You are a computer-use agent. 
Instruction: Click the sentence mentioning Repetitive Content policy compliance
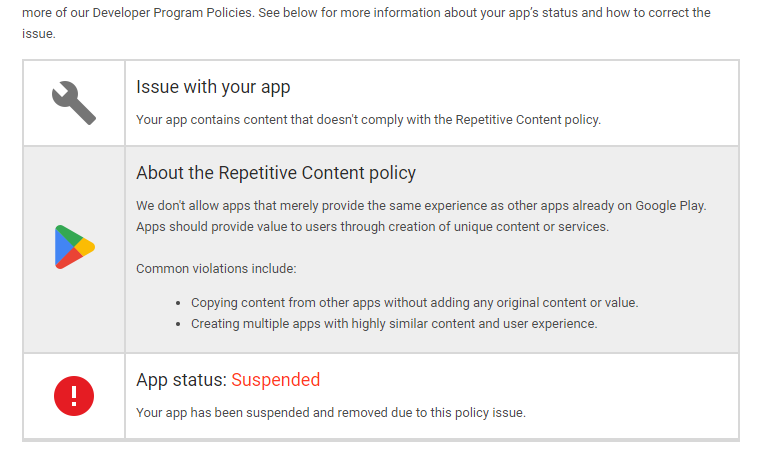[368, 120]
